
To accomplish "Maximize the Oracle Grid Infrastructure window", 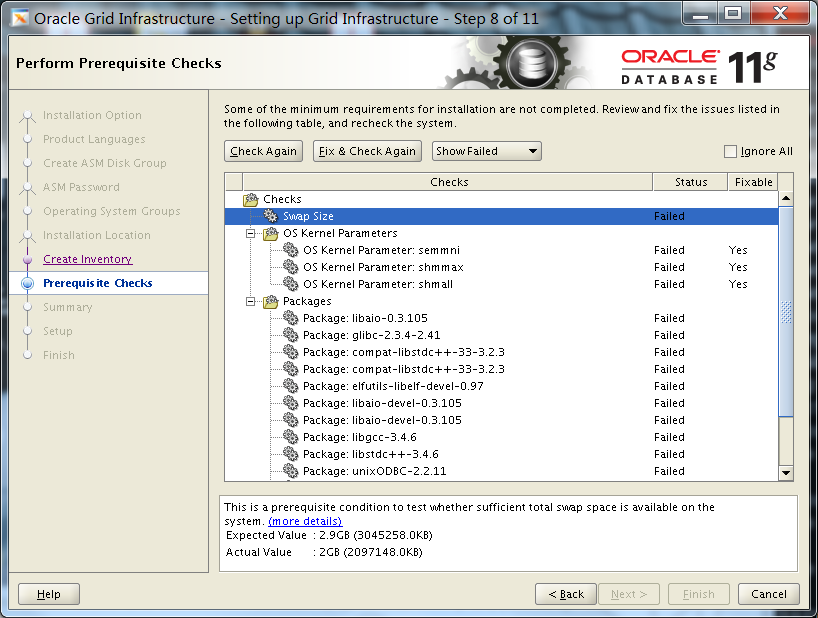I will [x=733, y=14].
